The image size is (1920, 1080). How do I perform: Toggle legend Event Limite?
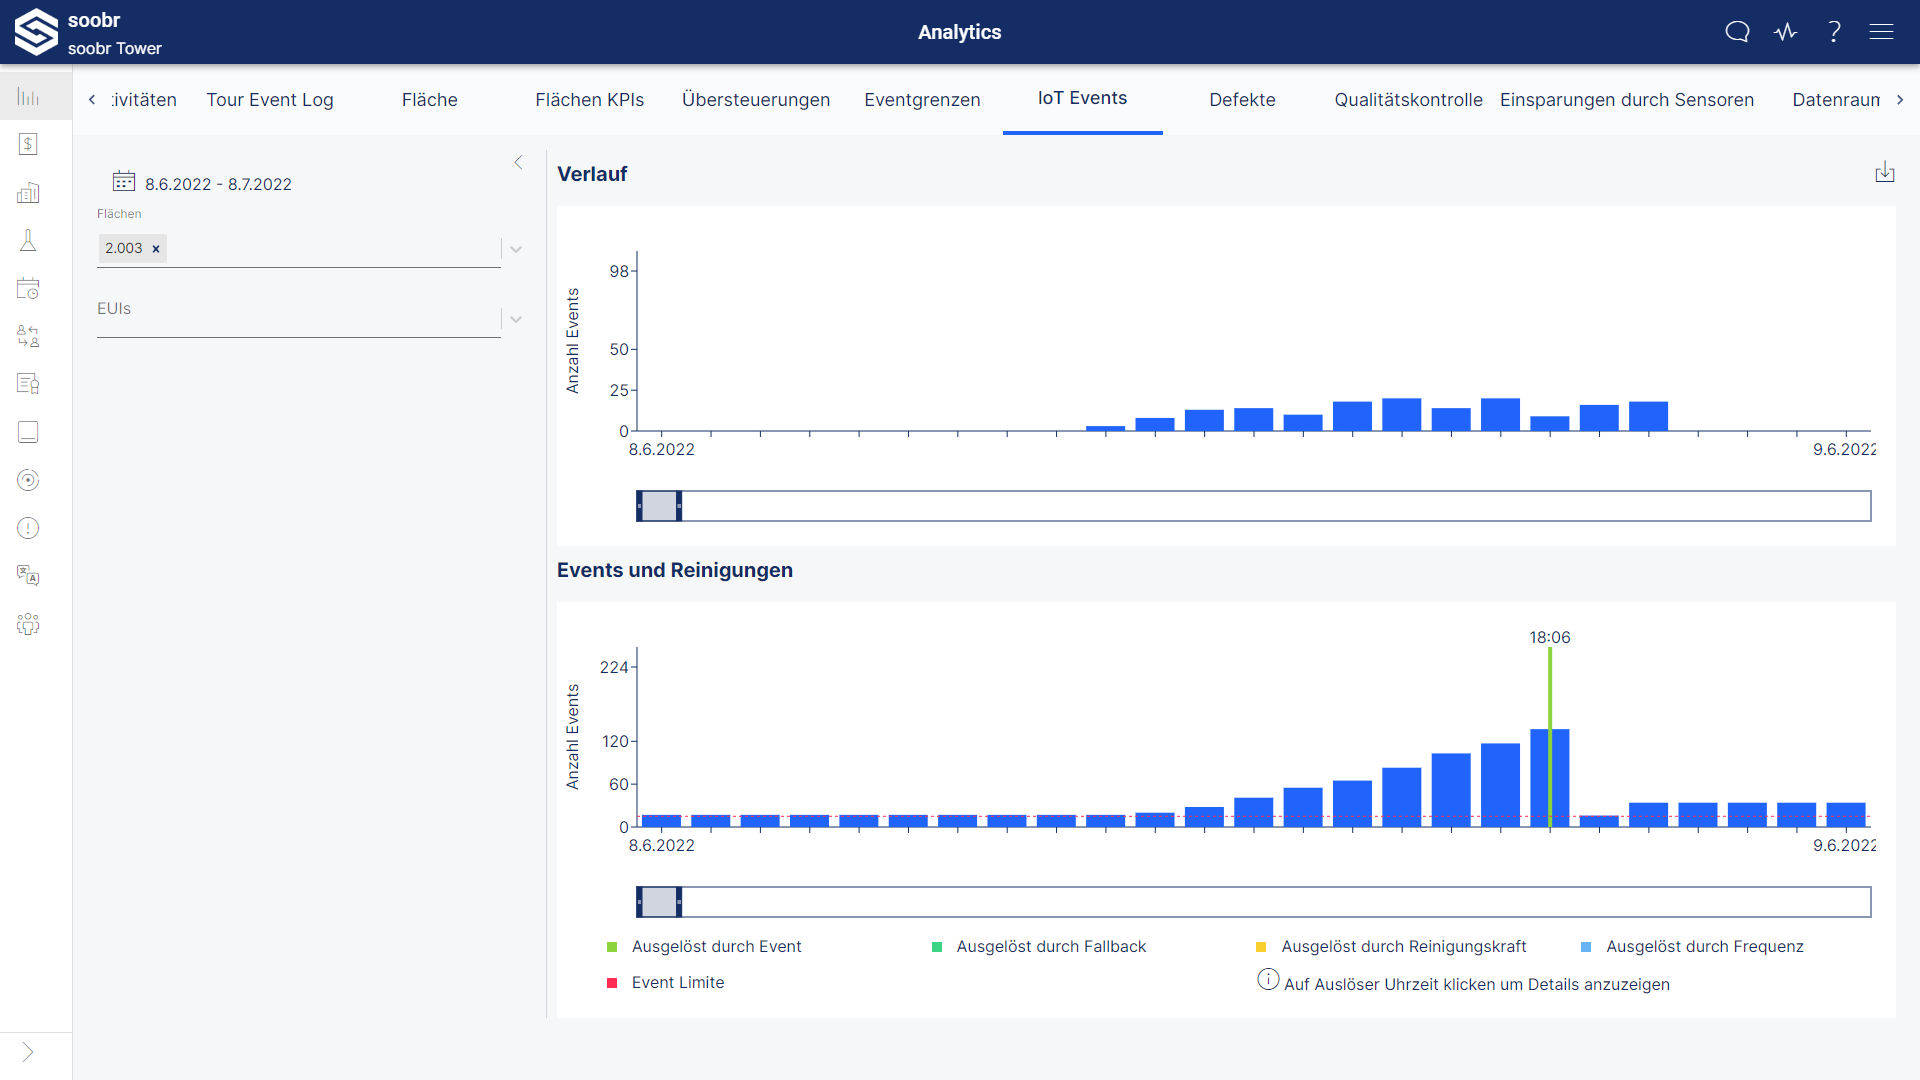pos(665,982)
